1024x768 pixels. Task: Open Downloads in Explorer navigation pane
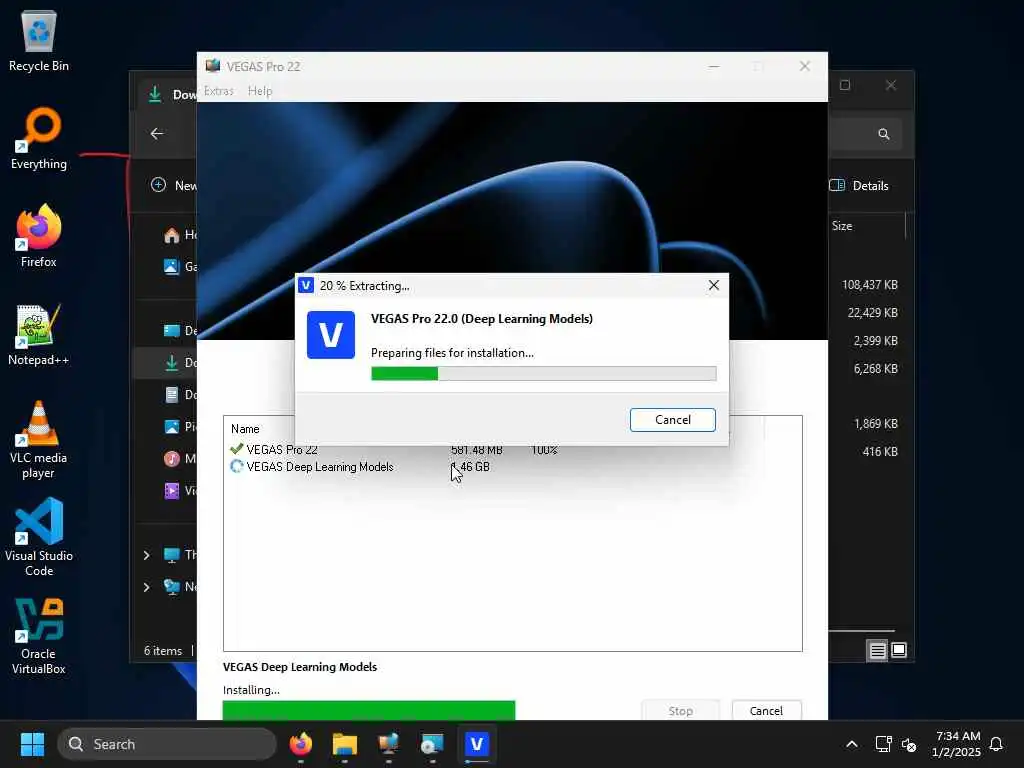coord(179,362)
